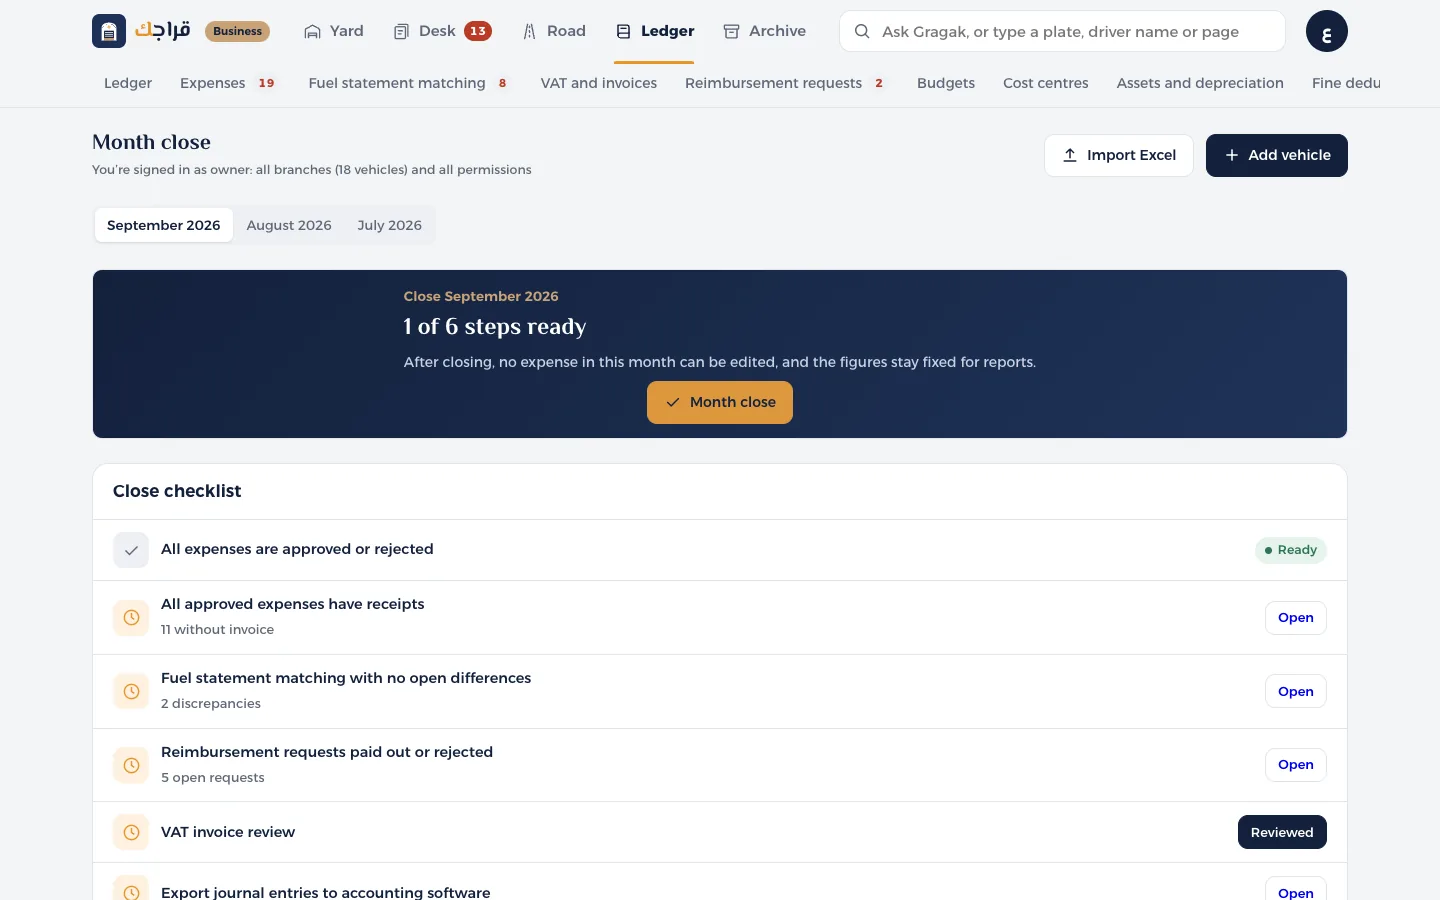Open the receipts checklist item
This screenshot has height=900, width=1440.
coord(1296,618)
